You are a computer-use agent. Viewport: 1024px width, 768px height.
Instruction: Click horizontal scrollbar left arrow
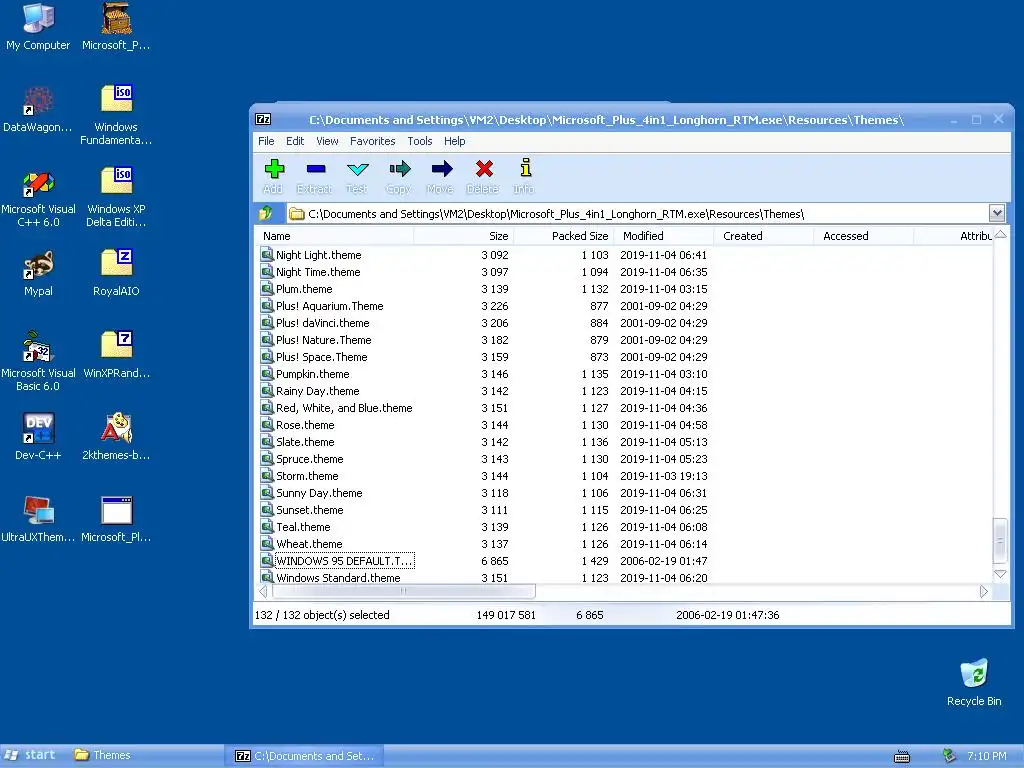263,592
